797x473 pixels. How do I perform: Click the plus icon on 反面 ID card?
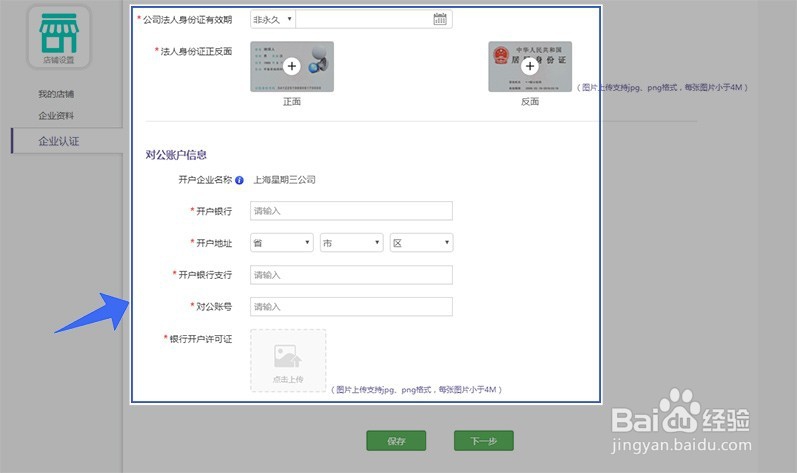pyautogui.click(x=530, y=66)
